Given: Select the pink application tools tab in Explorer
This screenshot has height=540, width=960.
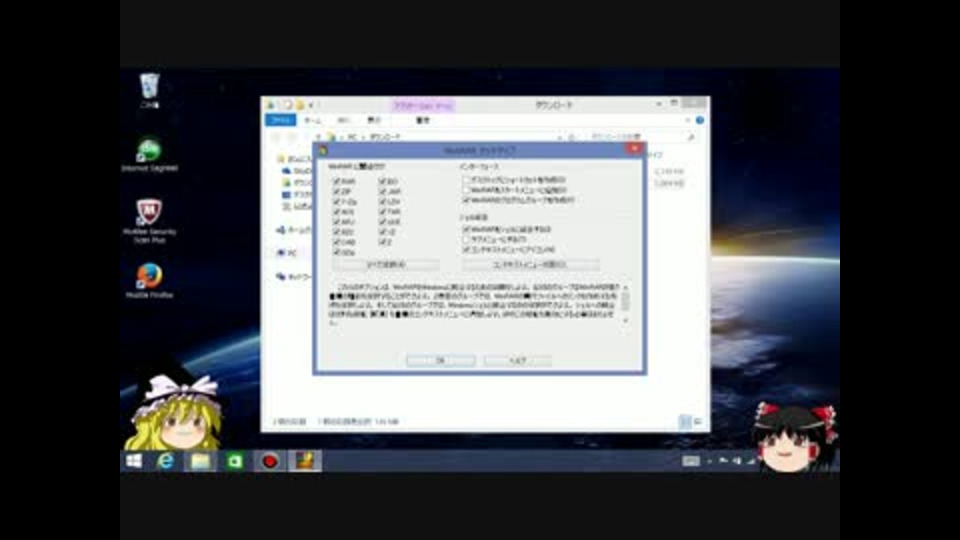Looking at the screenshot, I should tap(423, 105).
